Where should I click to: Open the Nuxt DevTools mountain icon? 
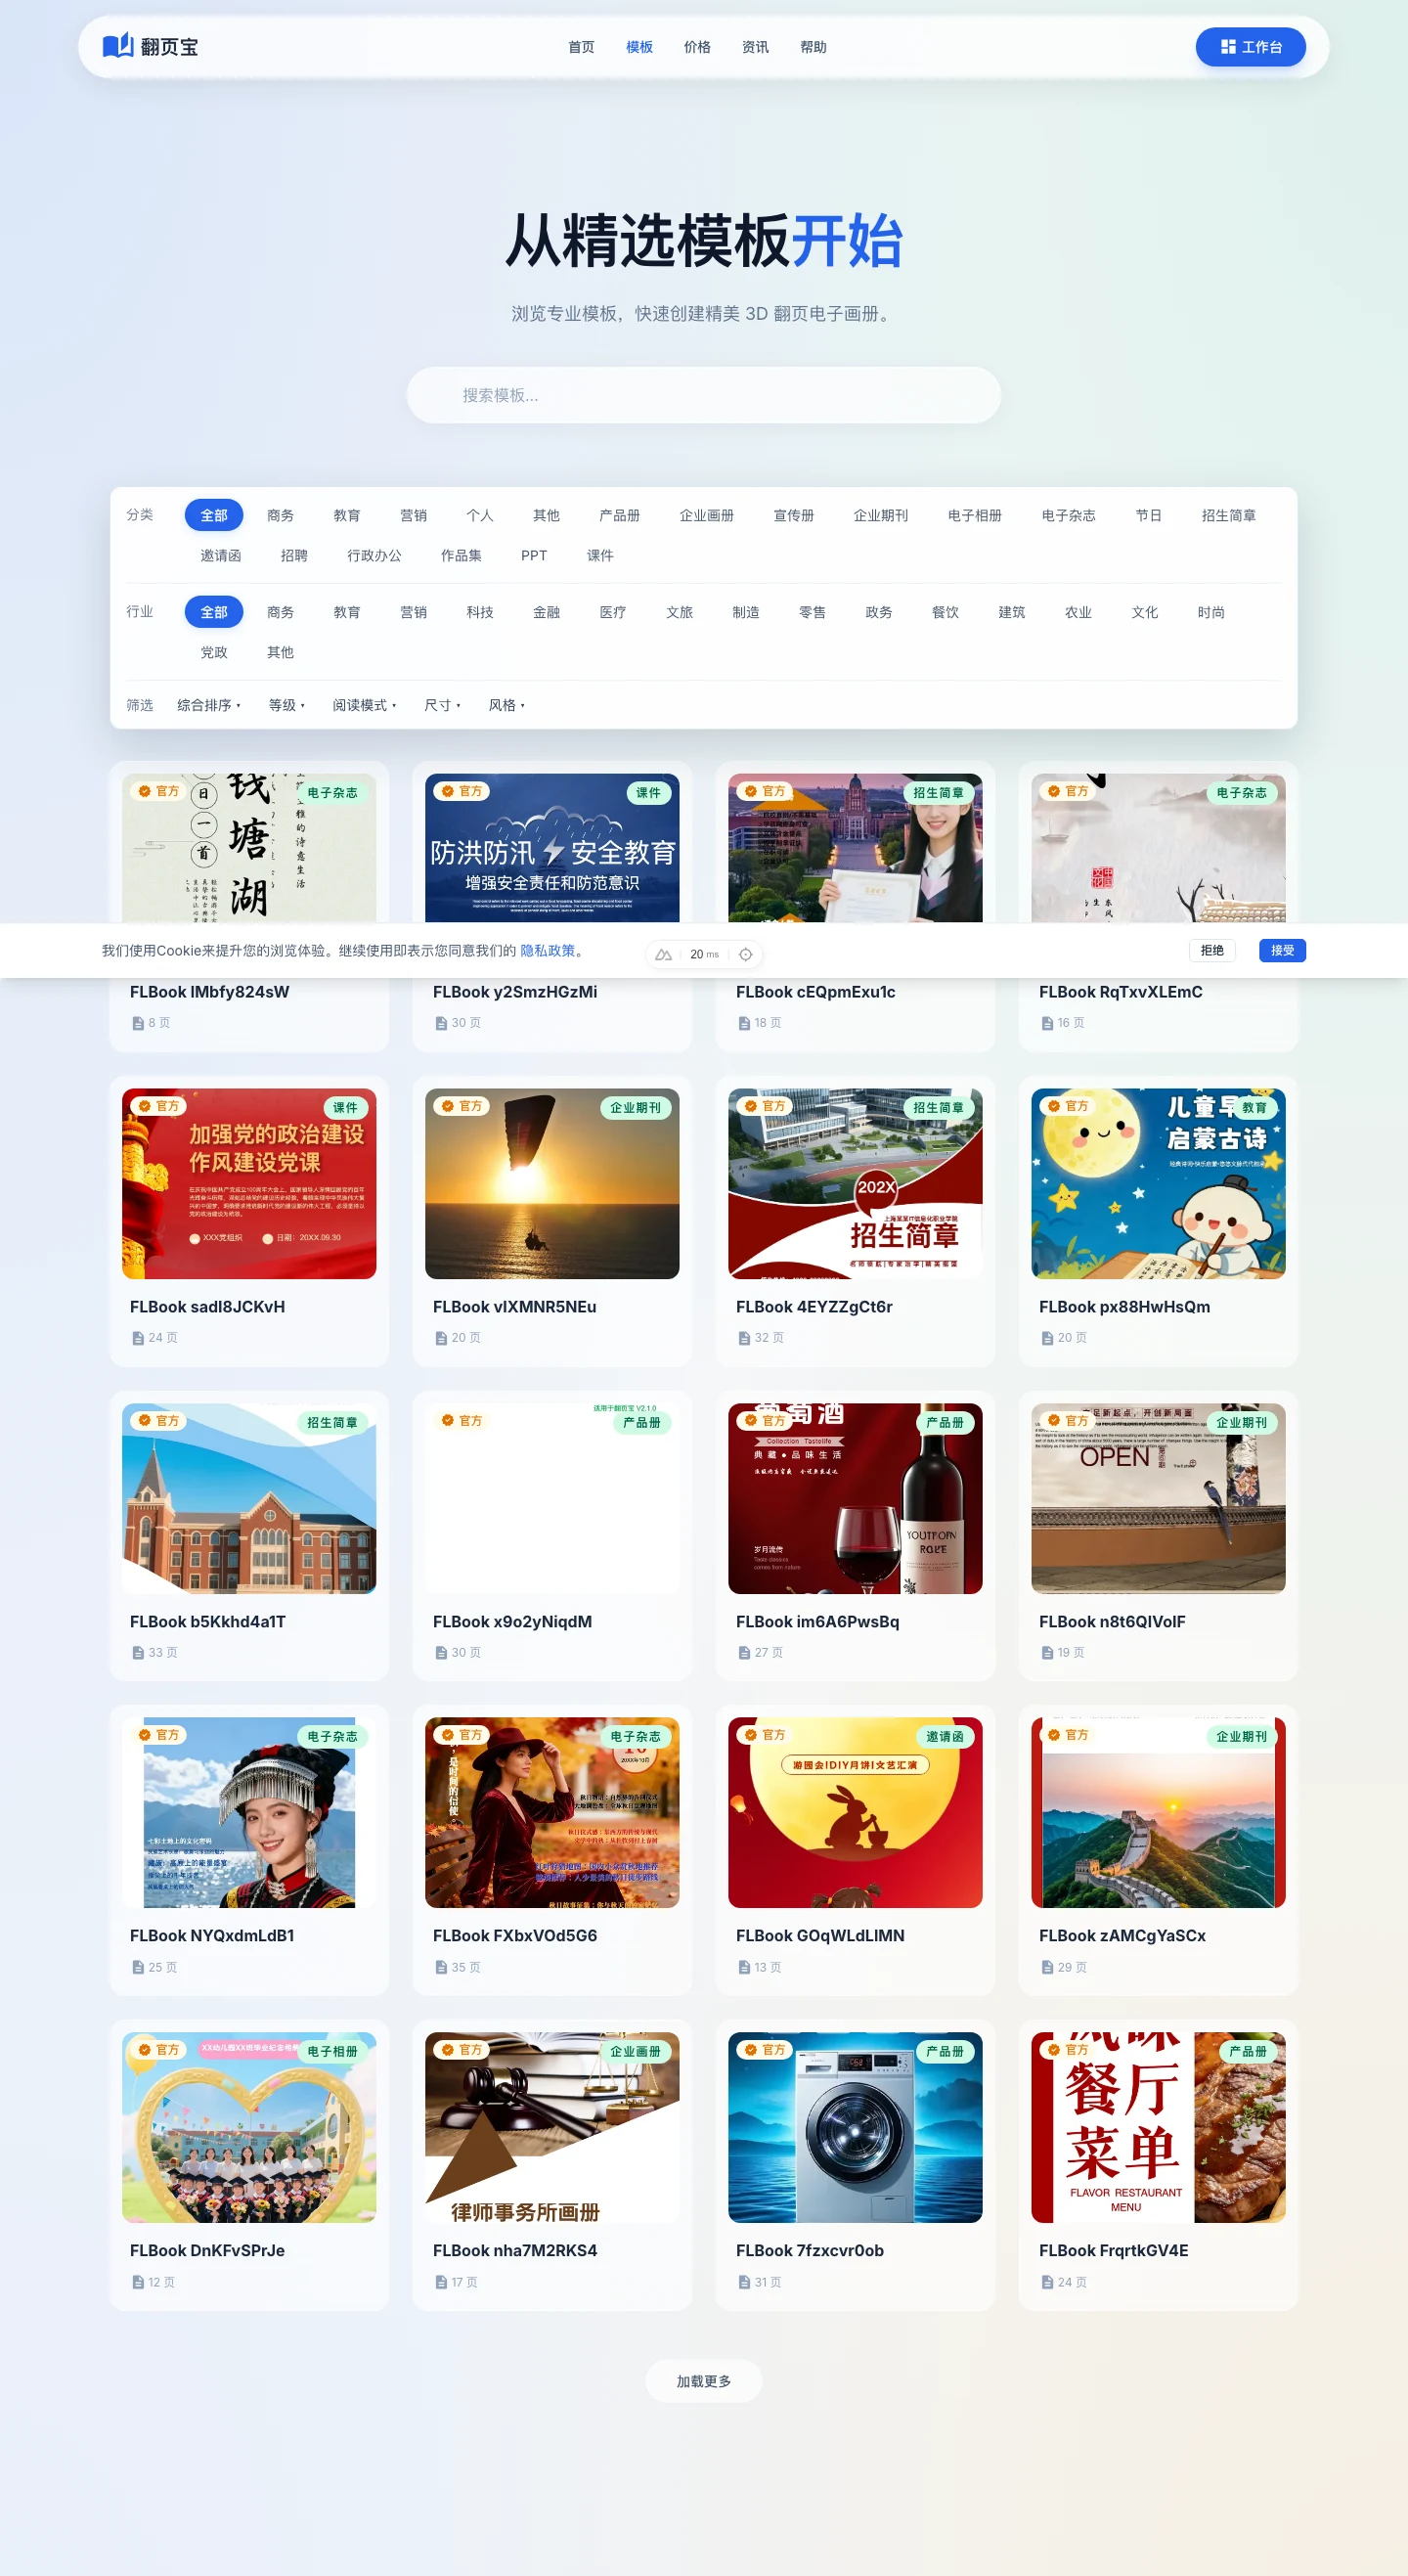pyautogui.click(x=663, y=954)
